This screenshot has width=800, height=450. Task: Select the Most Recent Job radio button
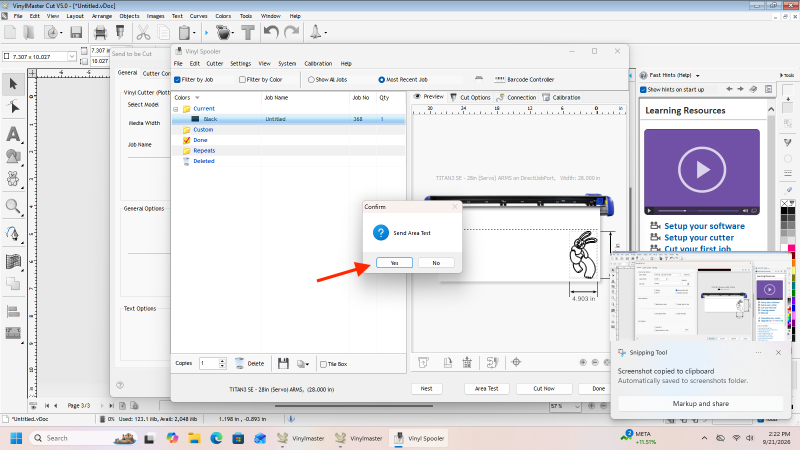click(382, 80)
